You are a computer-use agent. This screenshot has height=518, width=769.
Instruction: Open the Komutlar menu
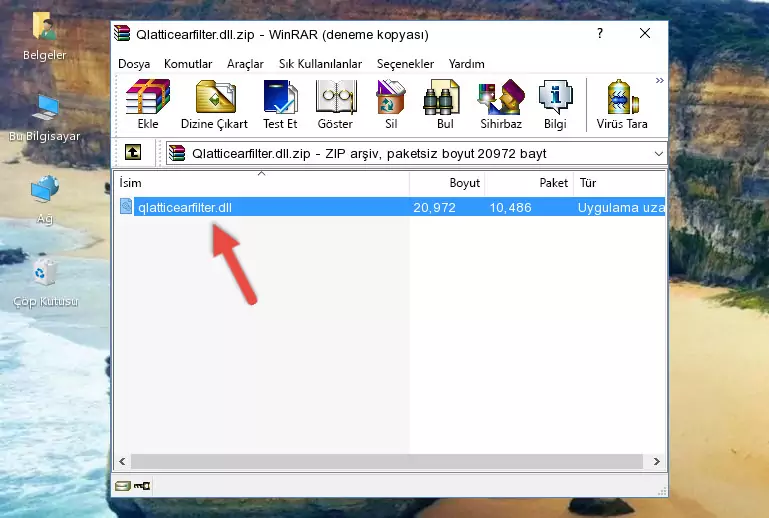(188, 64)
